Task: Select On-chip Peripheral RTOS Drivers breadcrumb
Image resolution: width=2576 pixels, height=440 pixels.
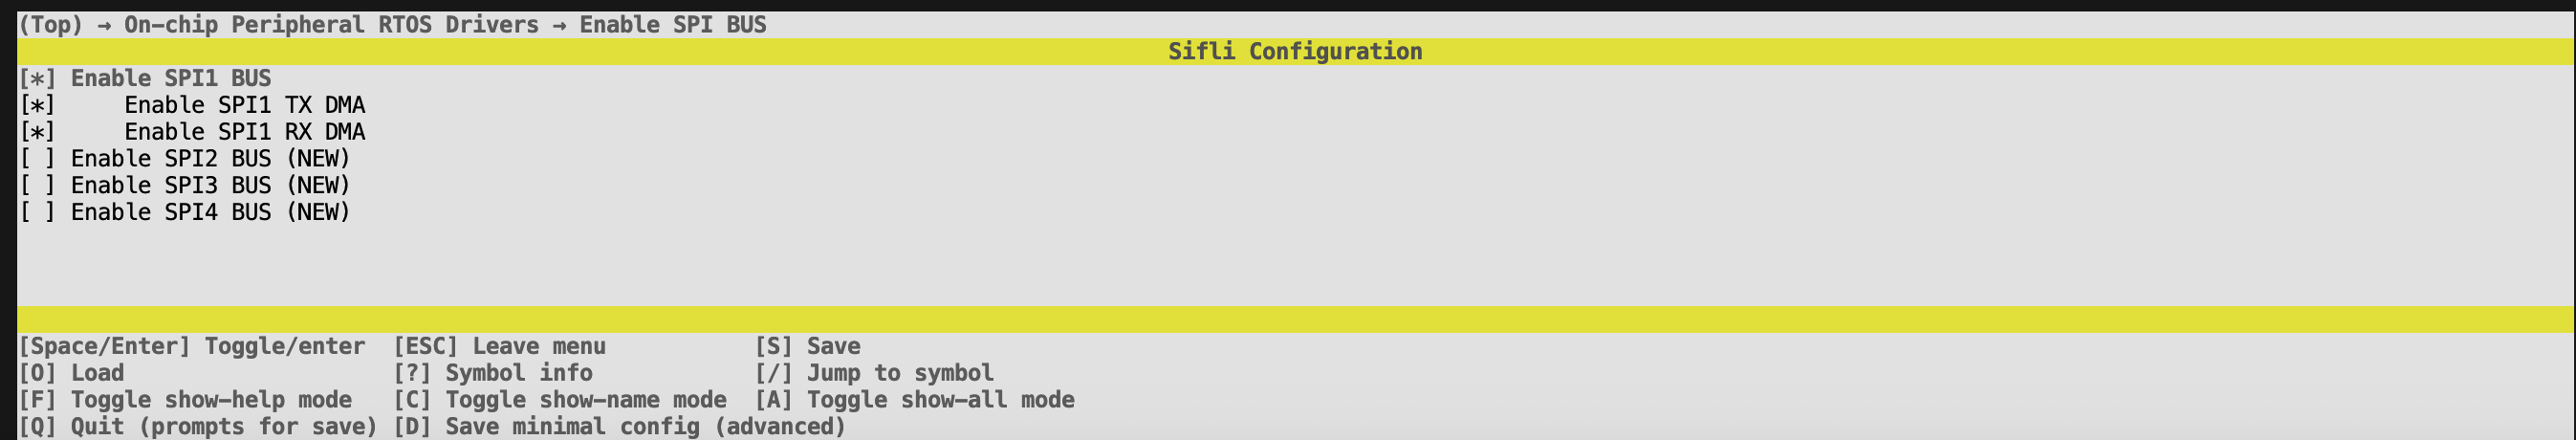Action: [x=331, y=24]
